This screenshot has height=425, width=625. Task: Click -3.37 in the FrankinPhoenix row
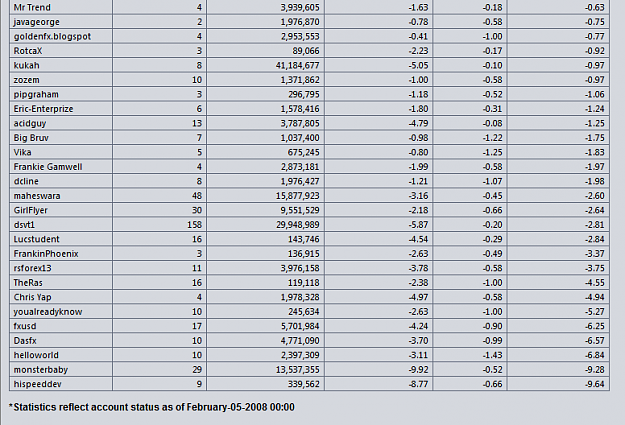click(x=595, y=254)
